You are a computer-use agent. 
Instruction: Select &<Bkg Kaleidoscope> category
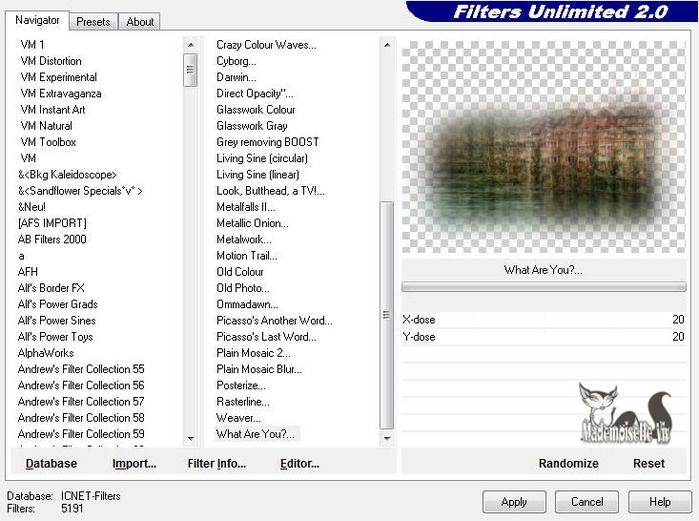[x=67, y=174]
